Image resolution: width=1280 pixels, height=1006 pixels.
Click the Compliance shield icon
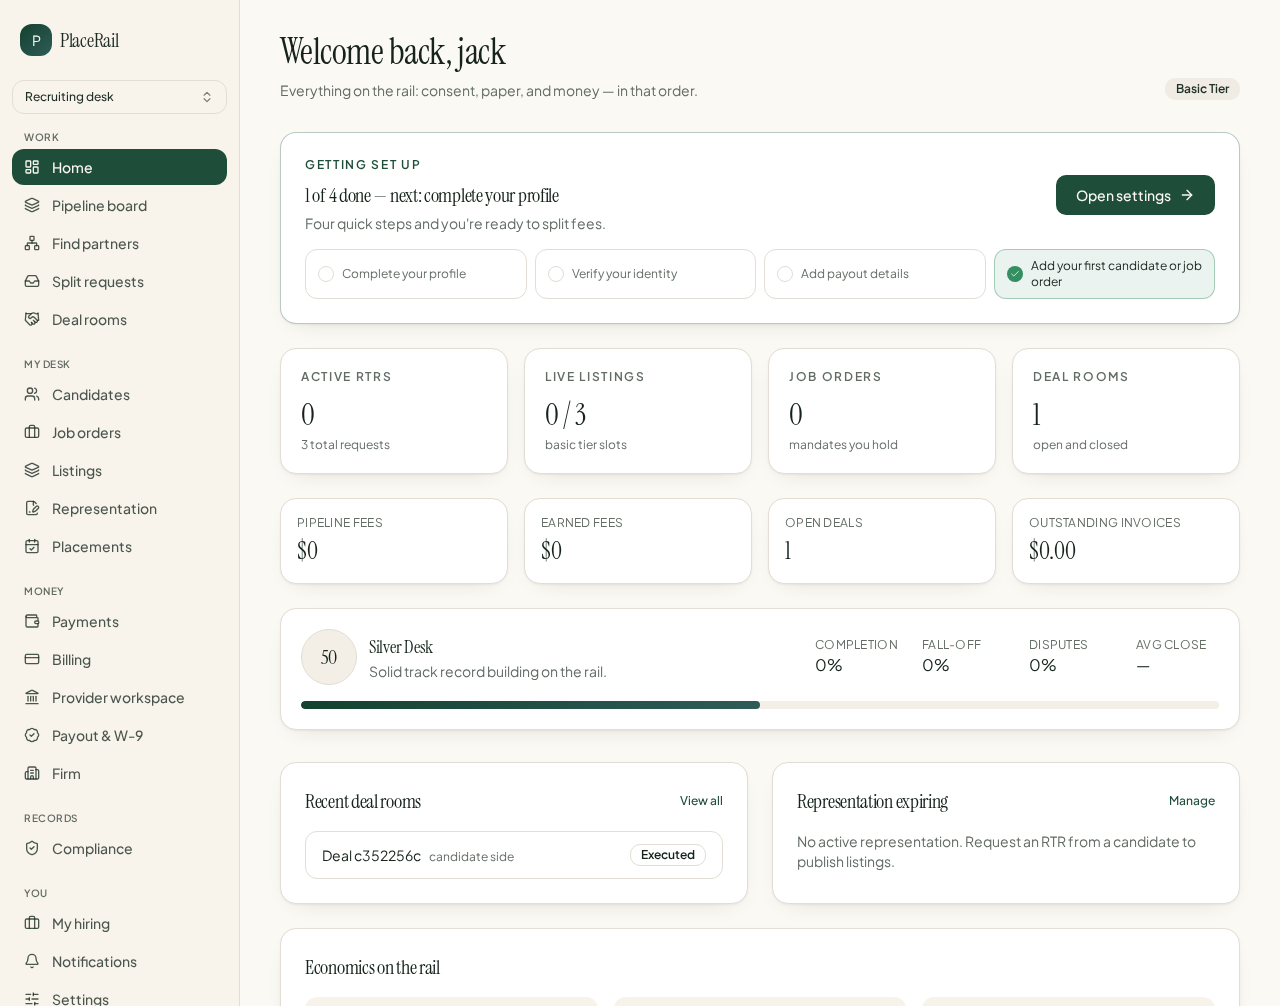tap(32, 848)
